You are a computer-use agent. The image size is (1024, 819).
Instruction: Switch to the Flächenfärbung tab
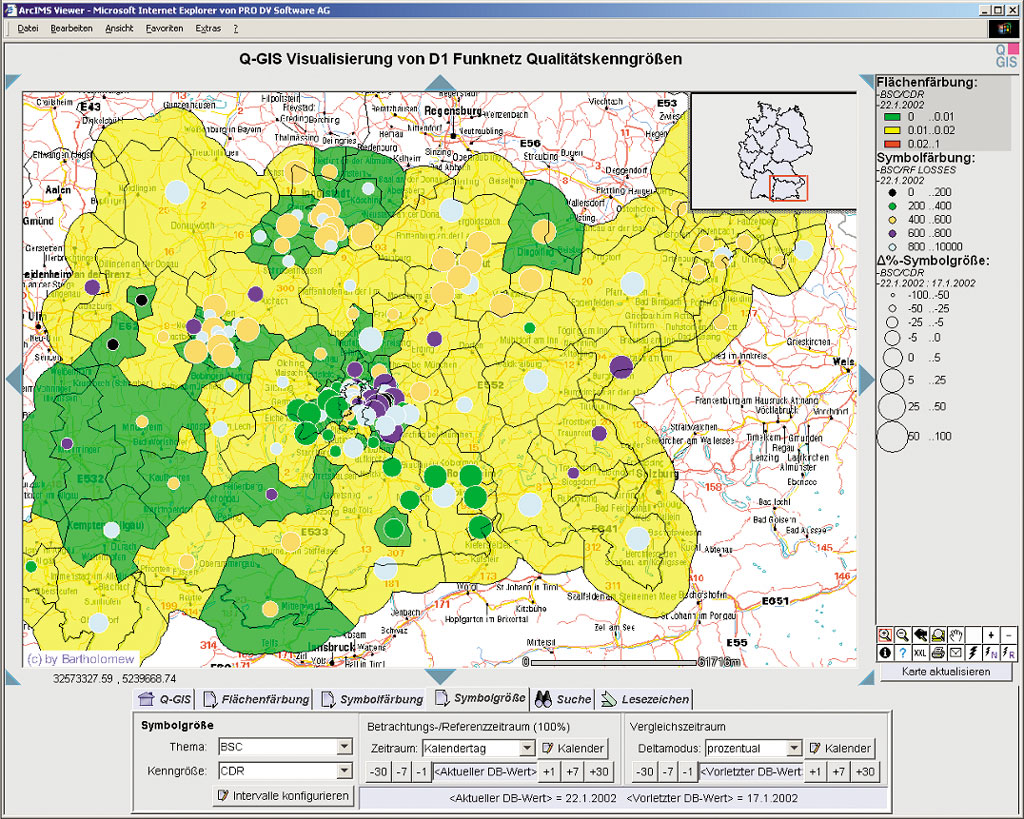(256, 699)
